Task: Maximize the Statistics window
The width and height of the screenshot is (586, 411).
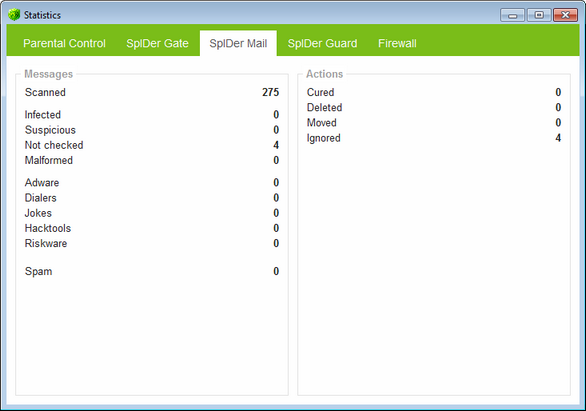Action: [x=539, y=15]
